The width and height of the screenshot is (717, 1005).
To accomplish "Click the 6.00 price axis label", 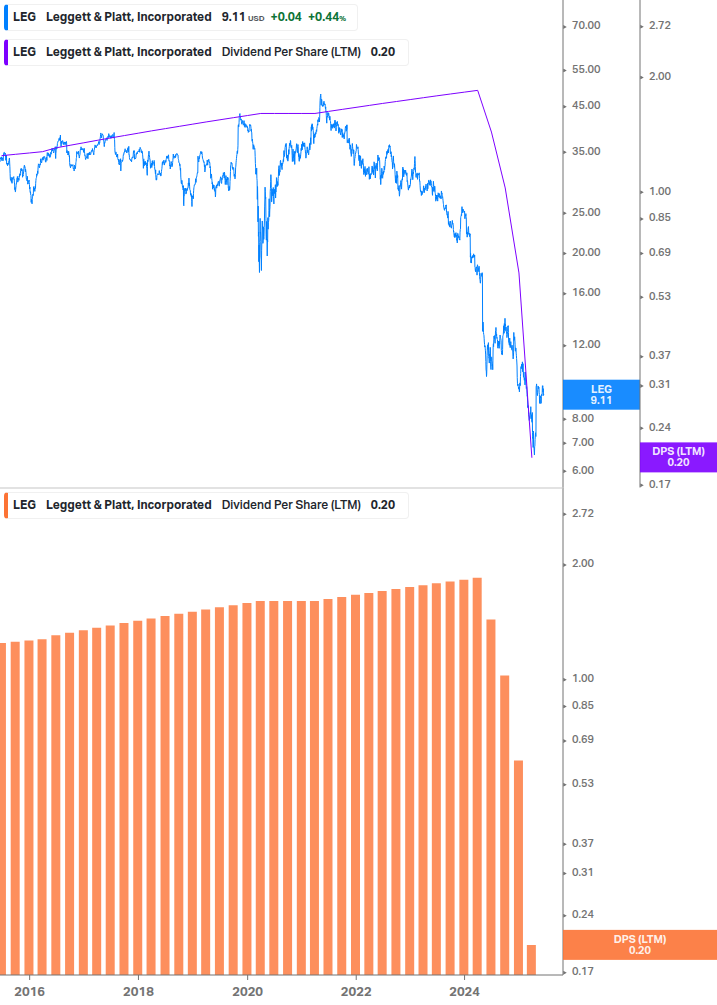I will 582,470.
